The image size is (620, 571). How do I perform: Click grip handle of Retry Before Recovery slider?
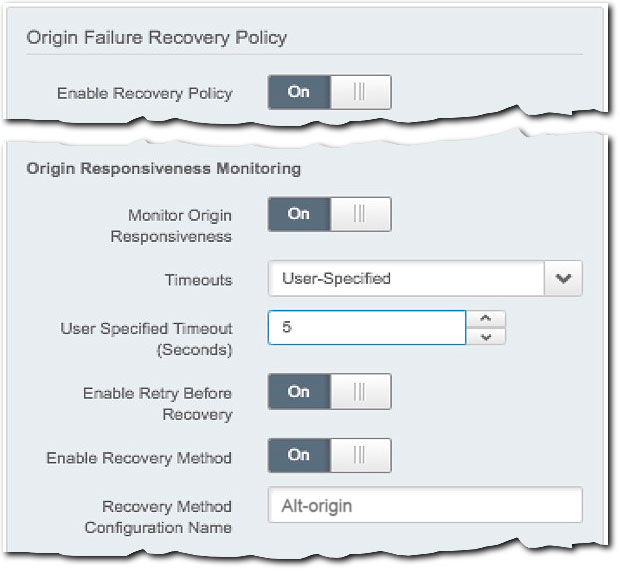click(360, 393)
